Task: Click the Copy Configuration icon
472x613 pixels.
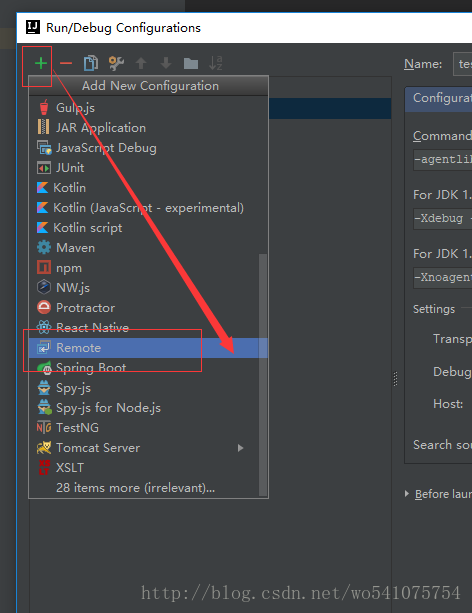Action: [91, 63]
